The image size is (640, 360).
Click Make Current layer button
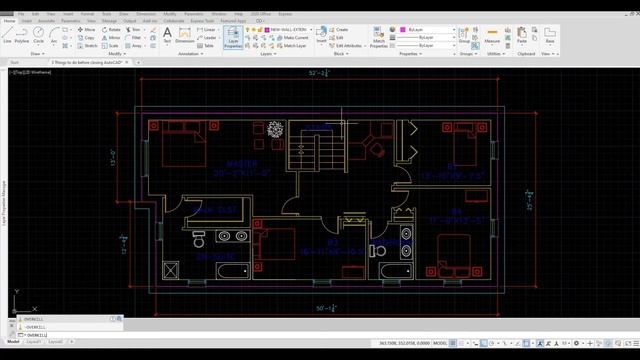[293, 38]
